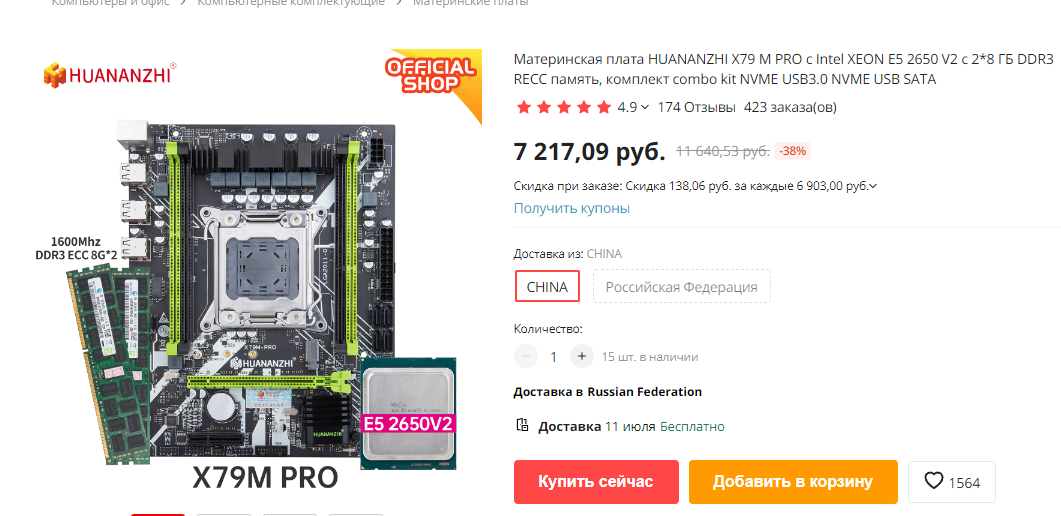Expand the order discount details chevron
The height and width of the screenshot is (516, 1061).
tap(873, 186)
